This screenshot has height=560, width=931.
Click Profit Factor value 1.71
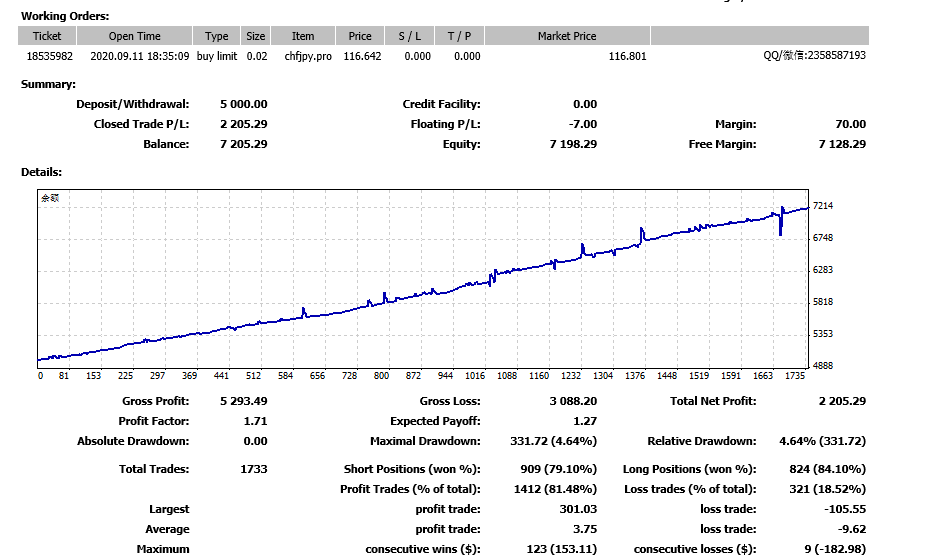(255, 421)
